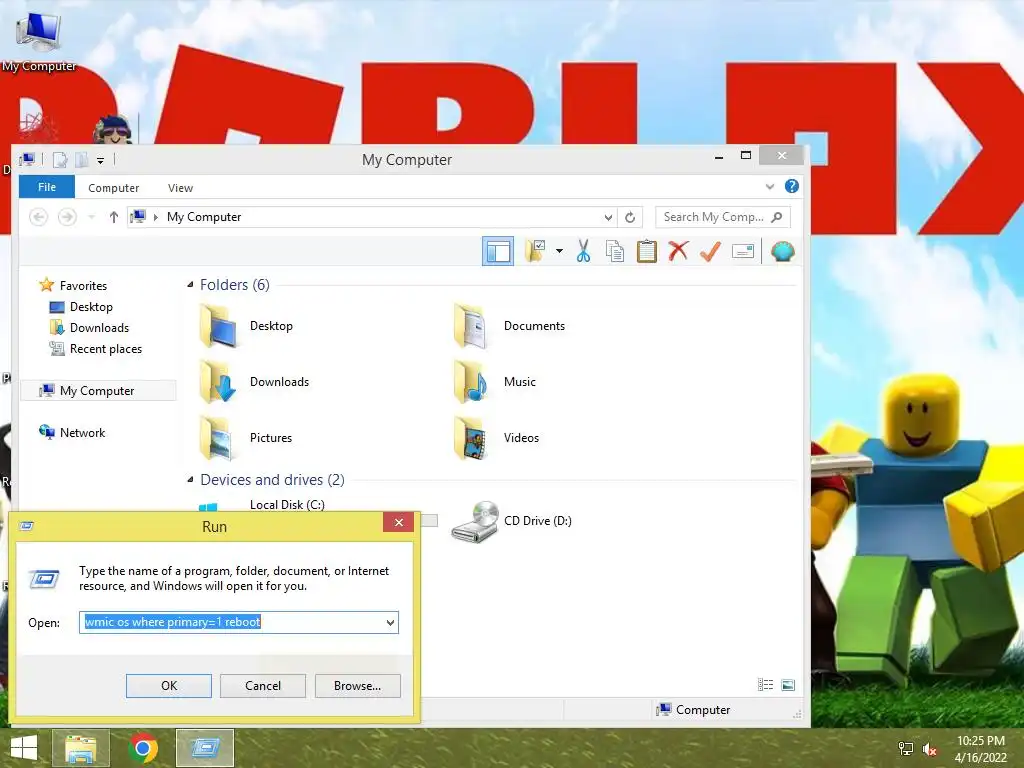This screenshot has width=1024, height=768.
Task: Click the Properties icon in quick access toolbar
Action: 60,159
